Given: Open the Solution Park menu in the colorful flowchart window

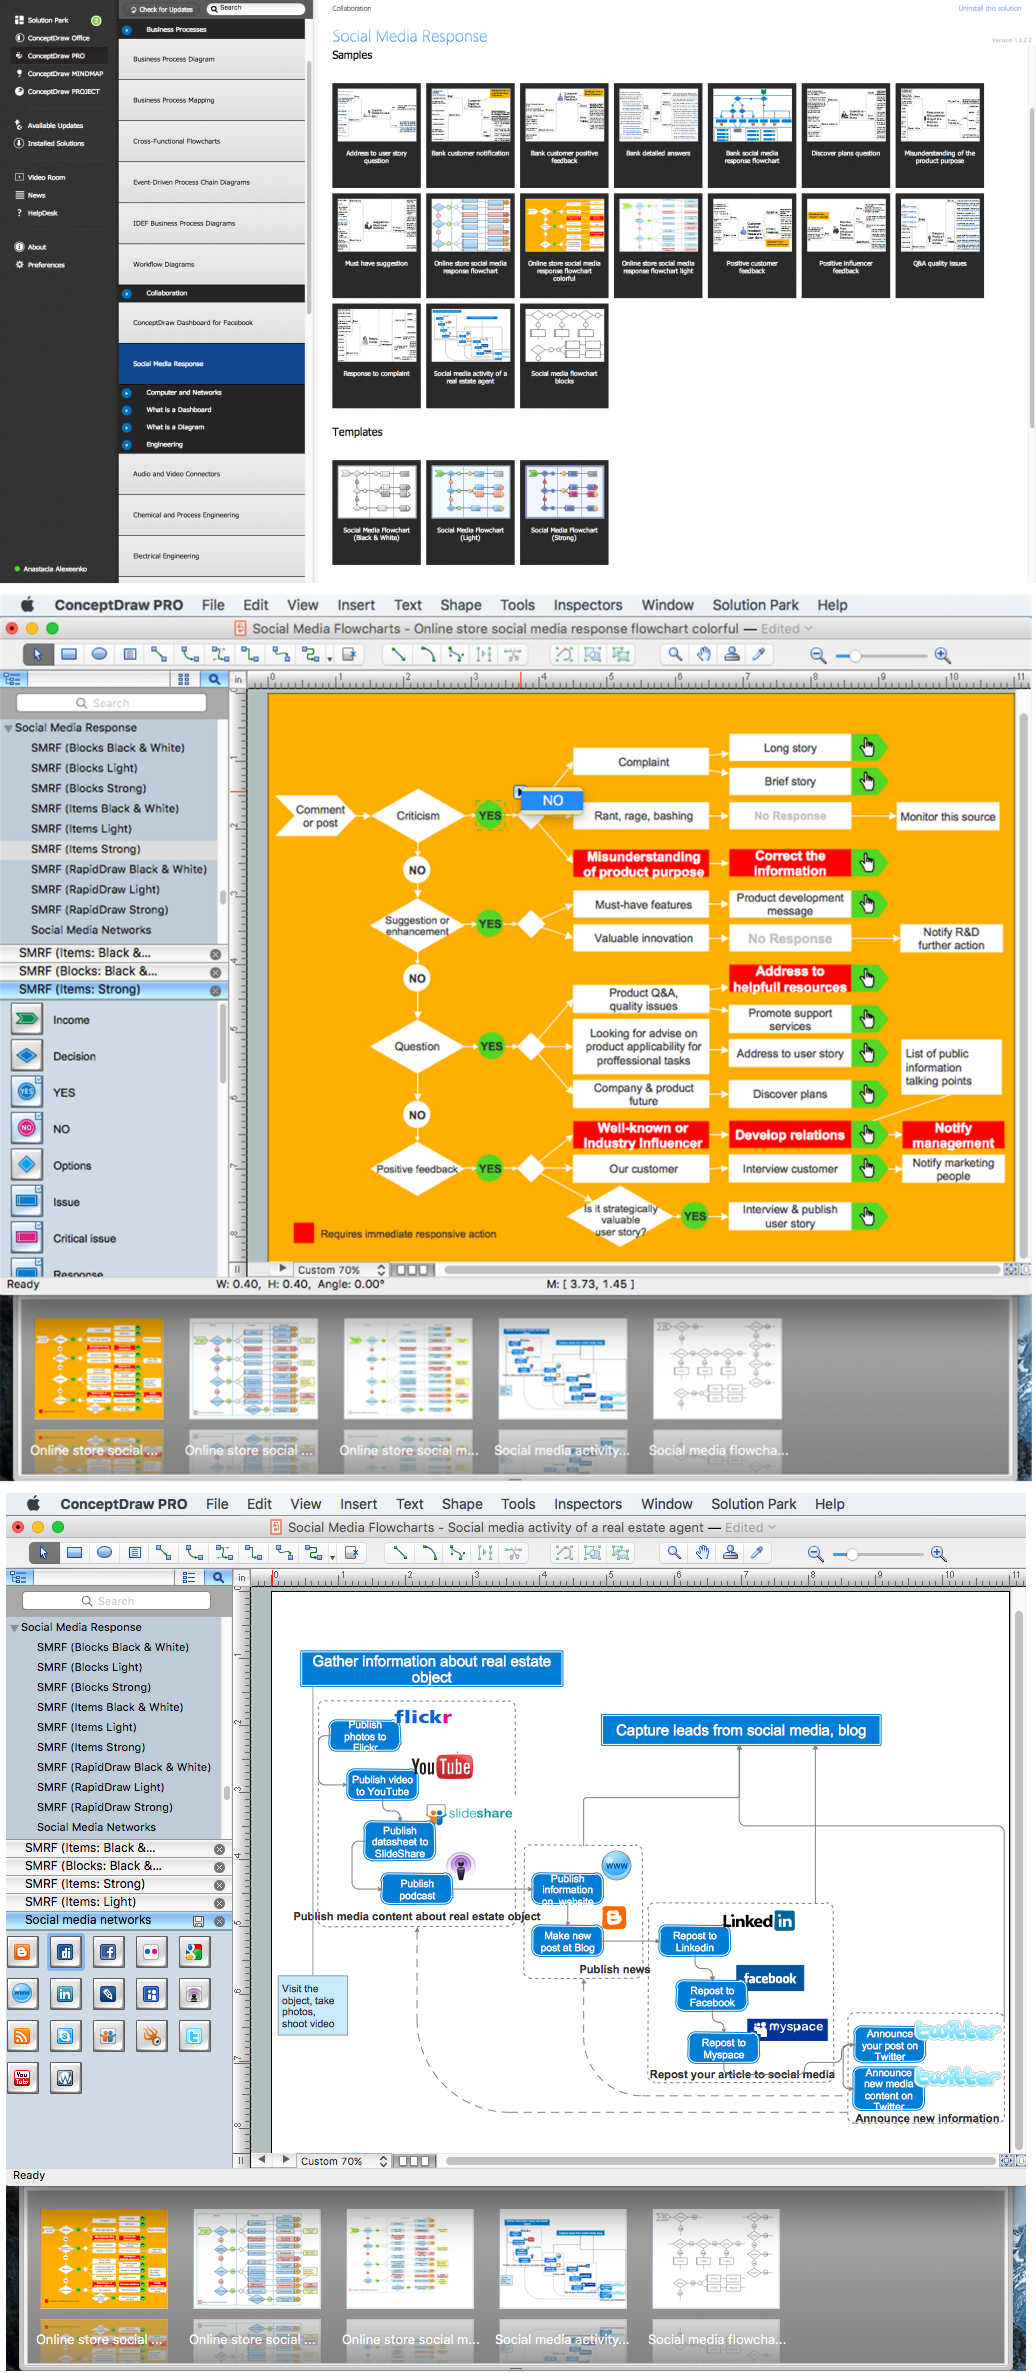Looking at the screenshot, I should click(755, 605).
